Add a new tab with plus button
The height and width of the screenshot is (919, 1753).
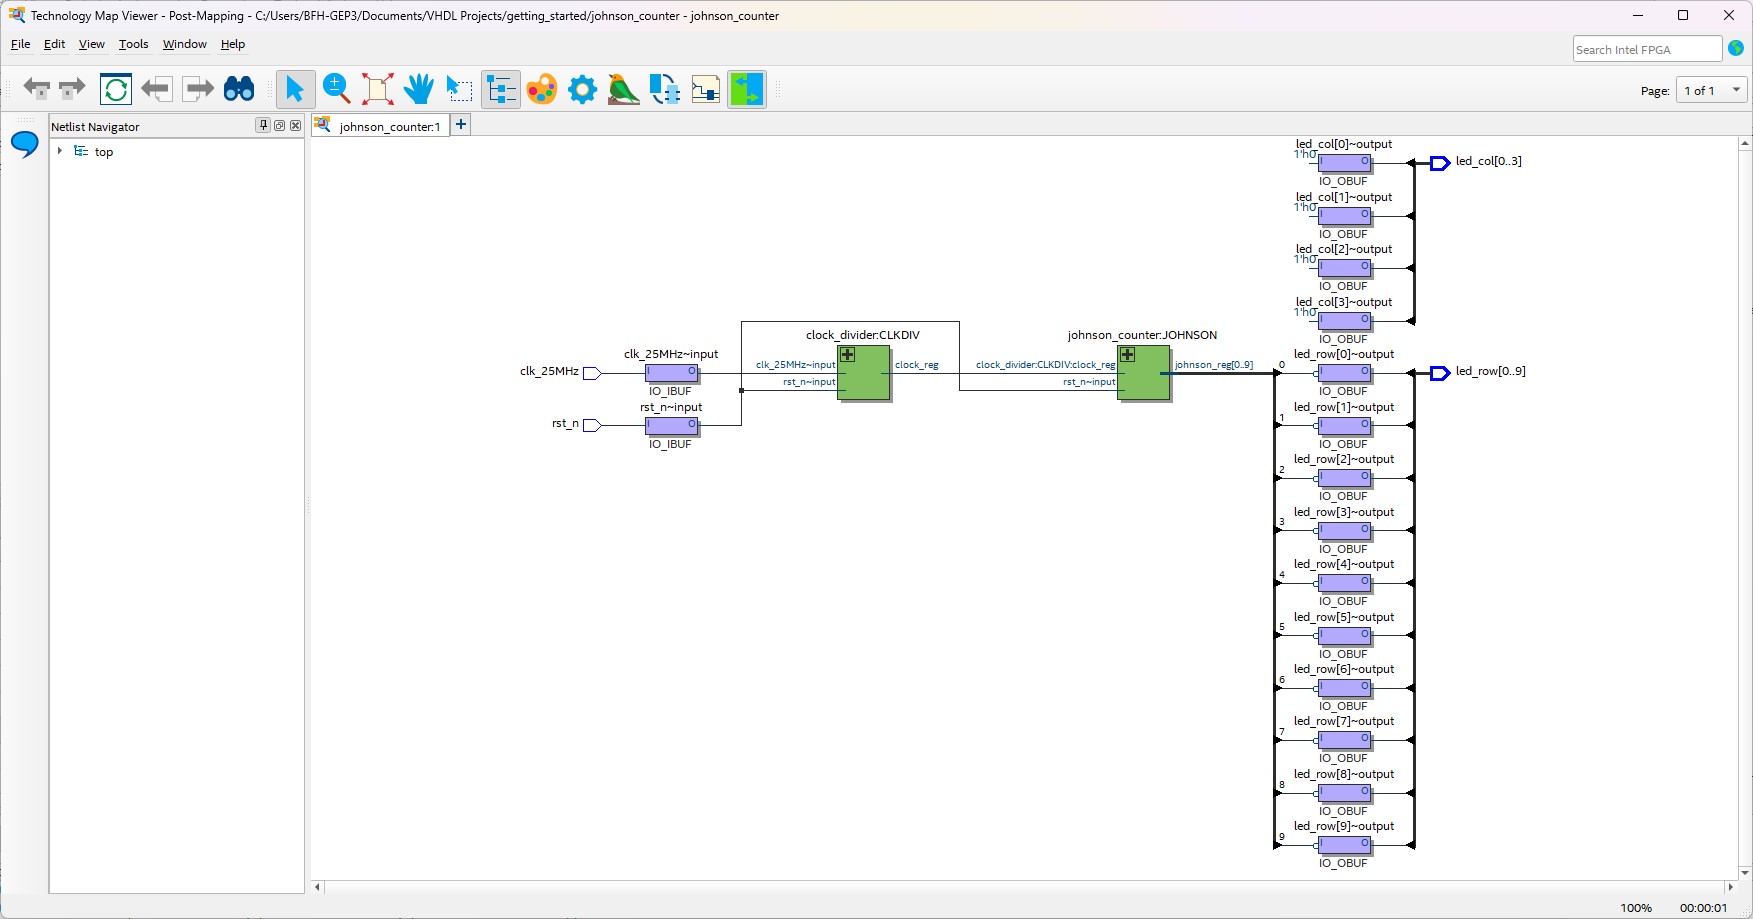[461, 125]
